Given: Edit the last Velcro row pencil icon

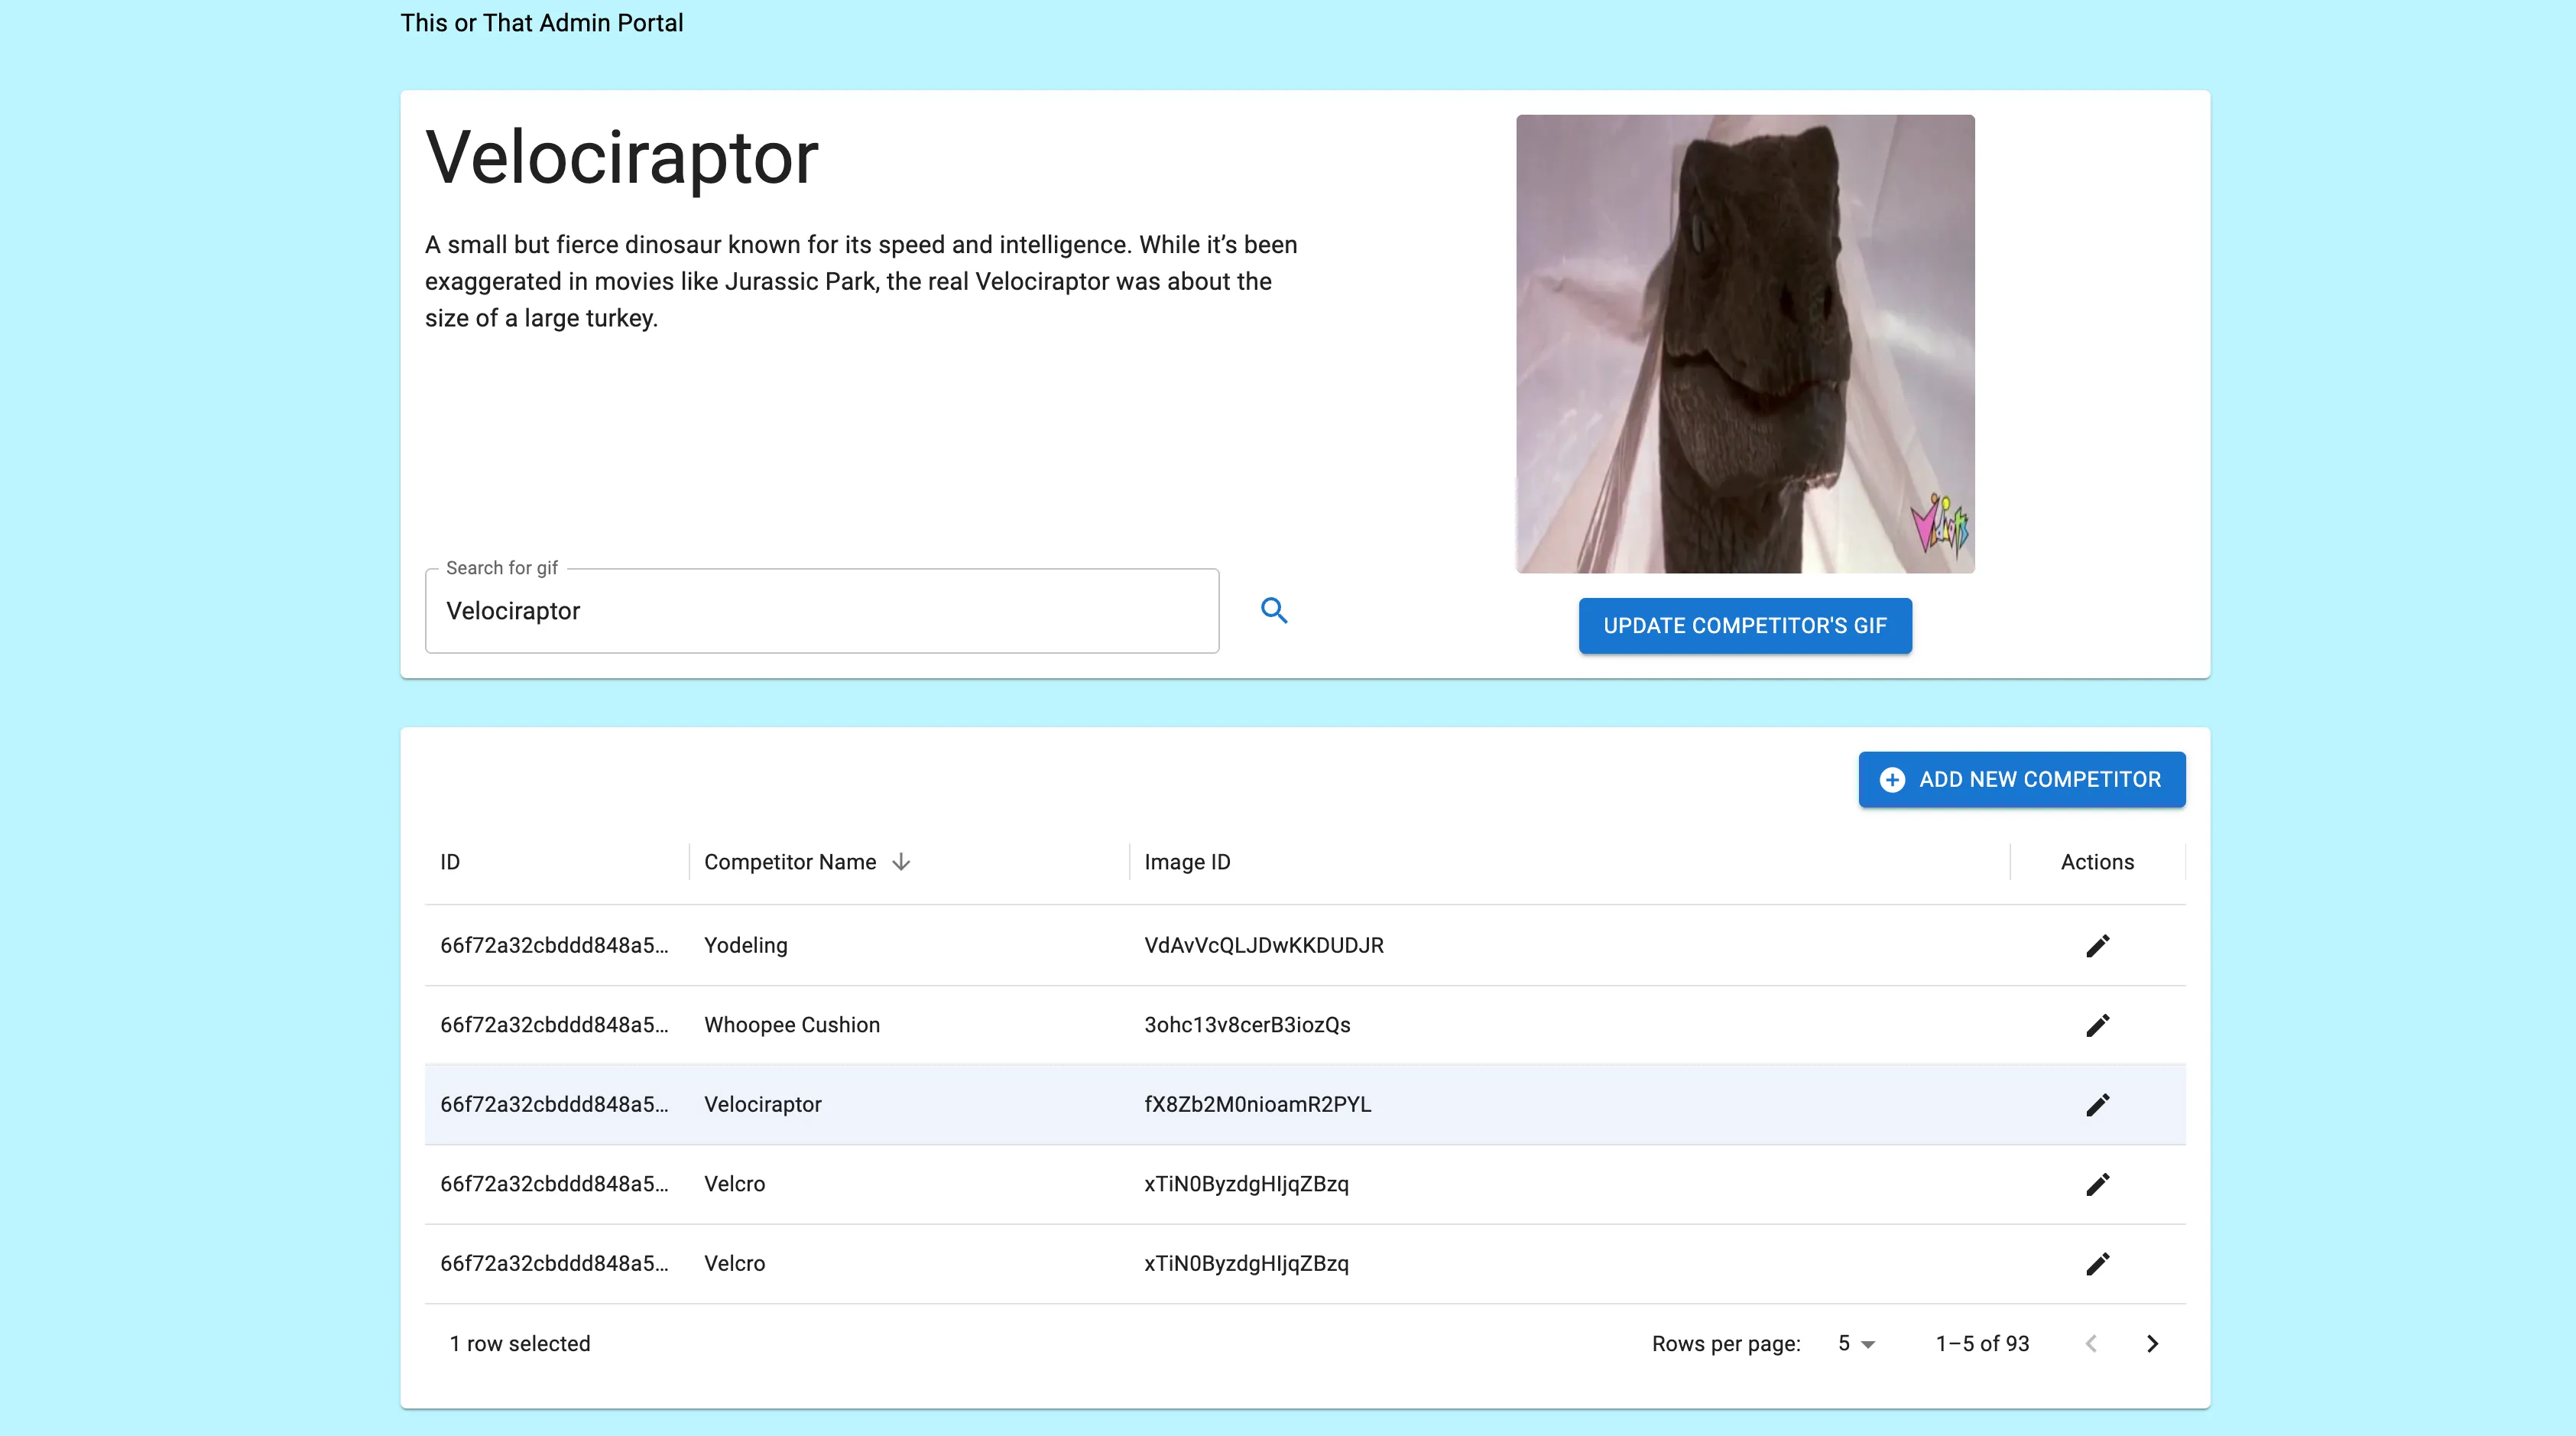Looking at the screenshot, I should (2097, 1263).
